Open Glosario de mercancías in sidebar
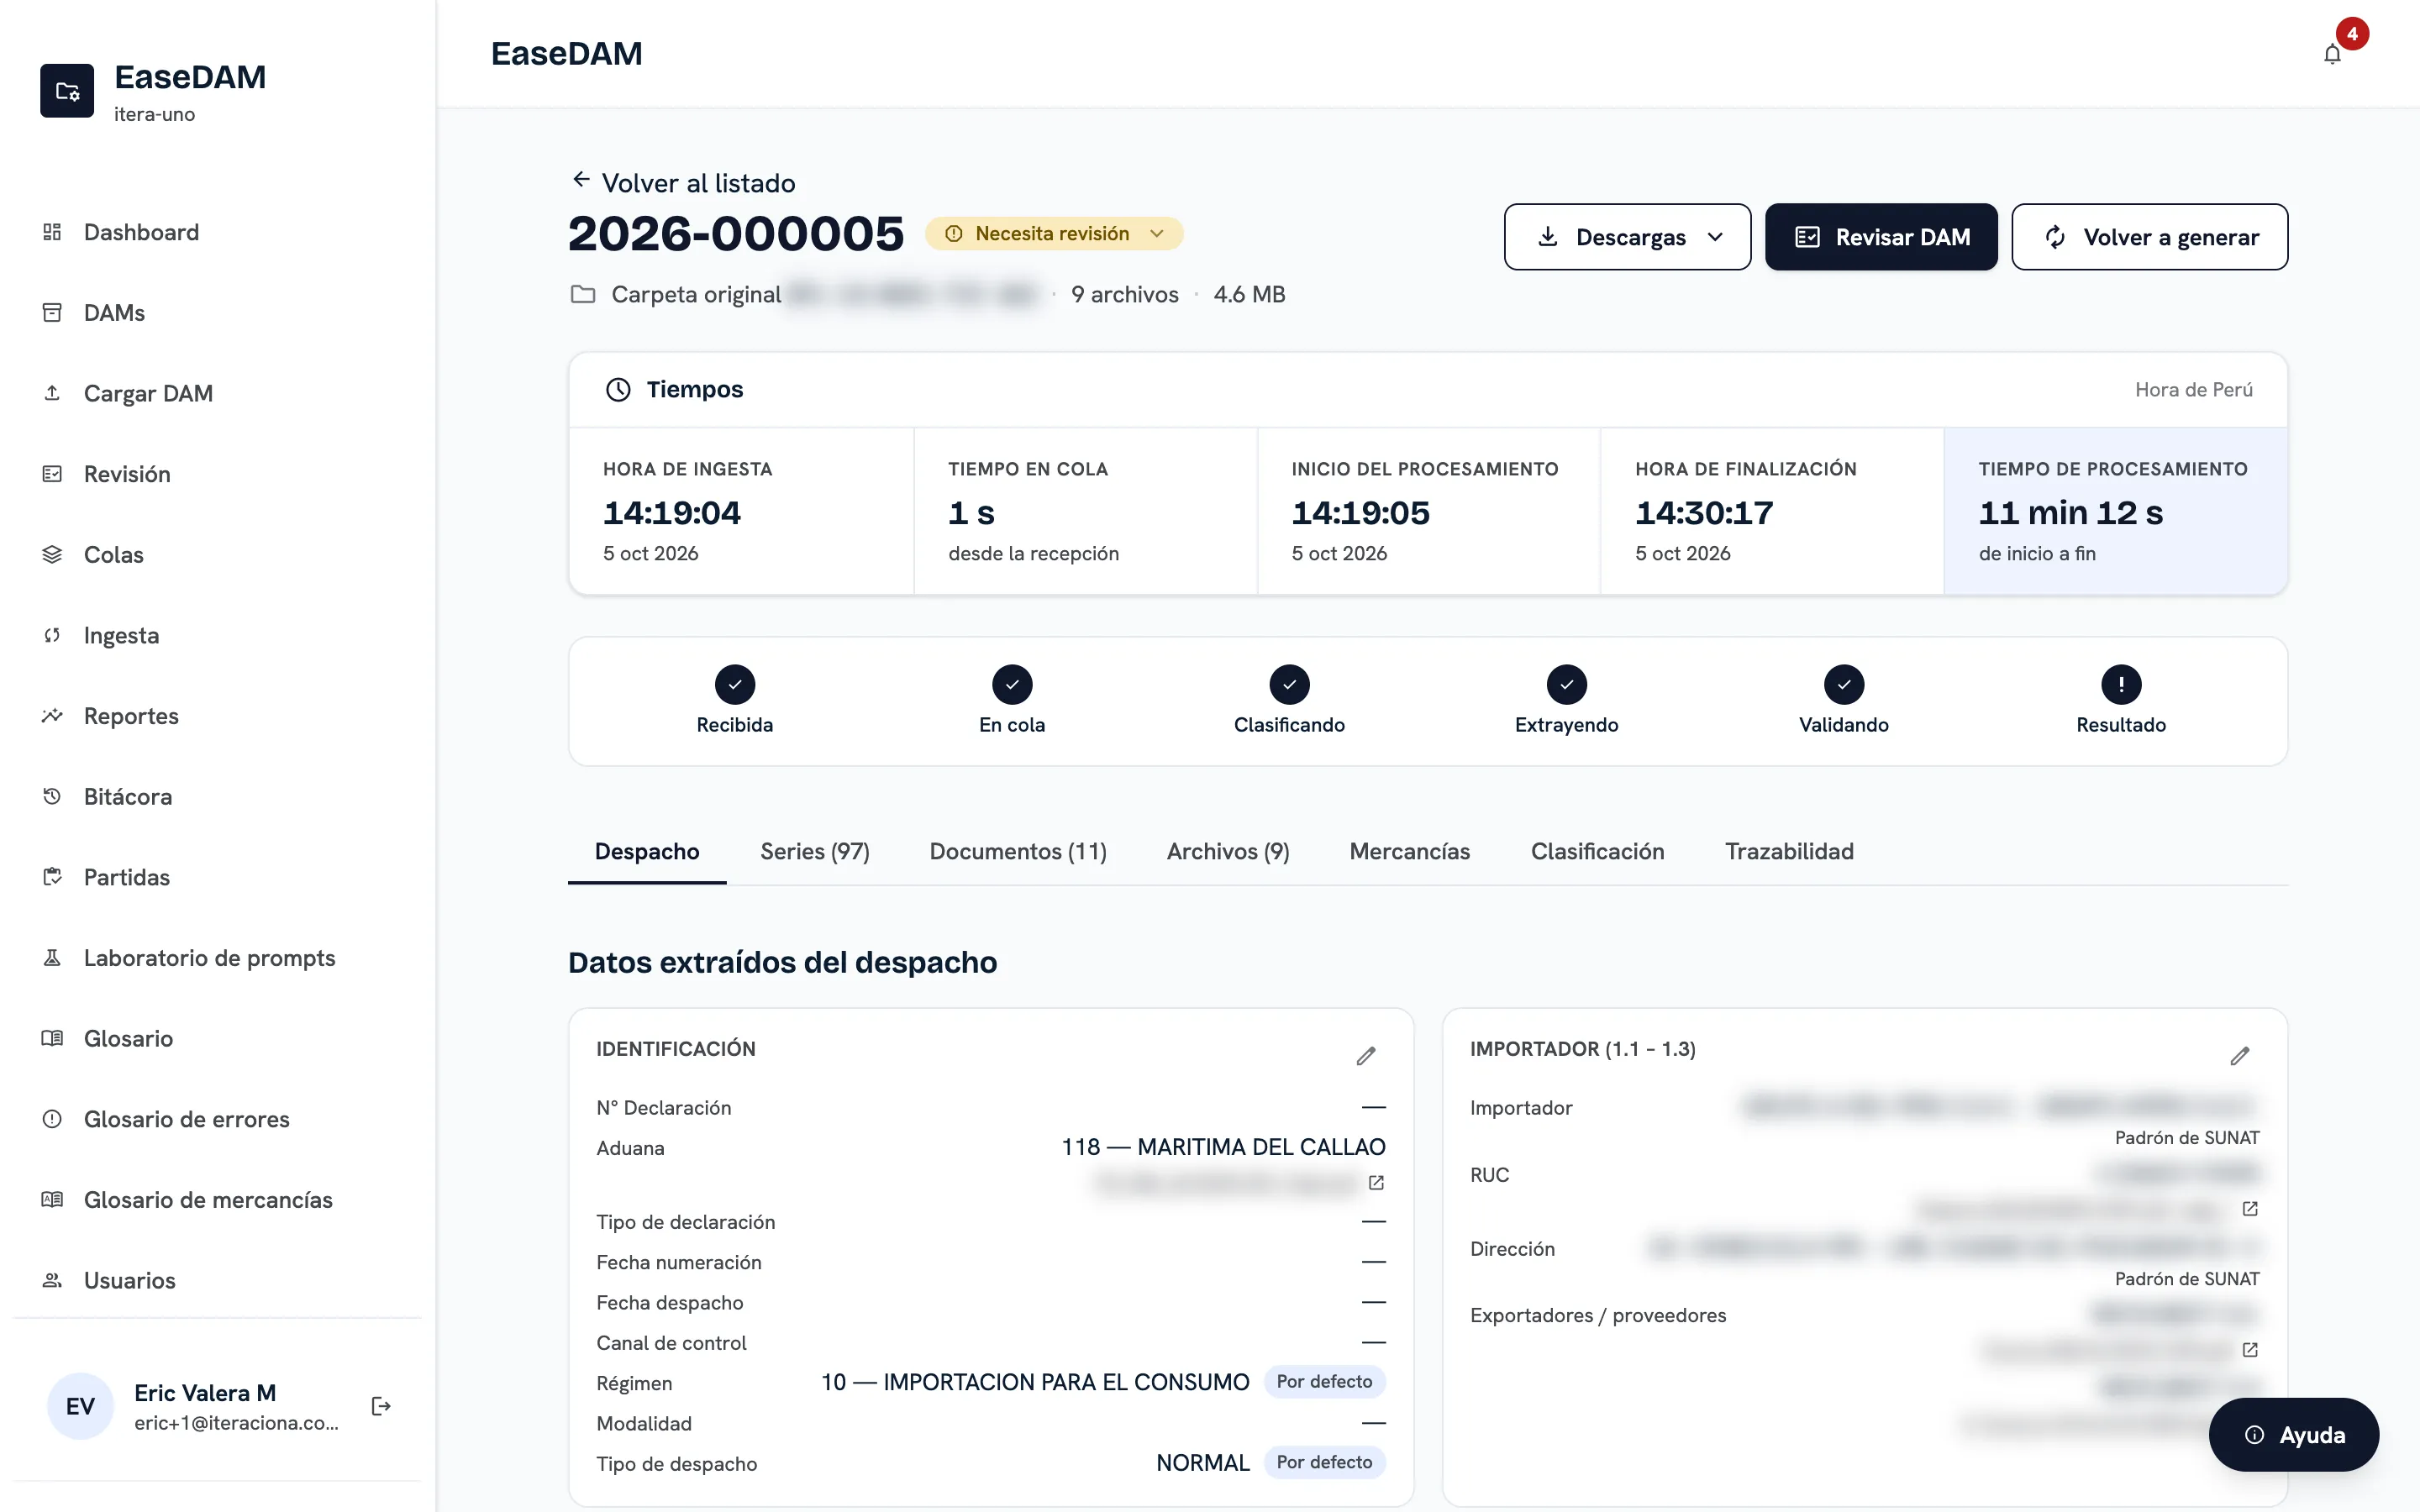 (218, 1200)
